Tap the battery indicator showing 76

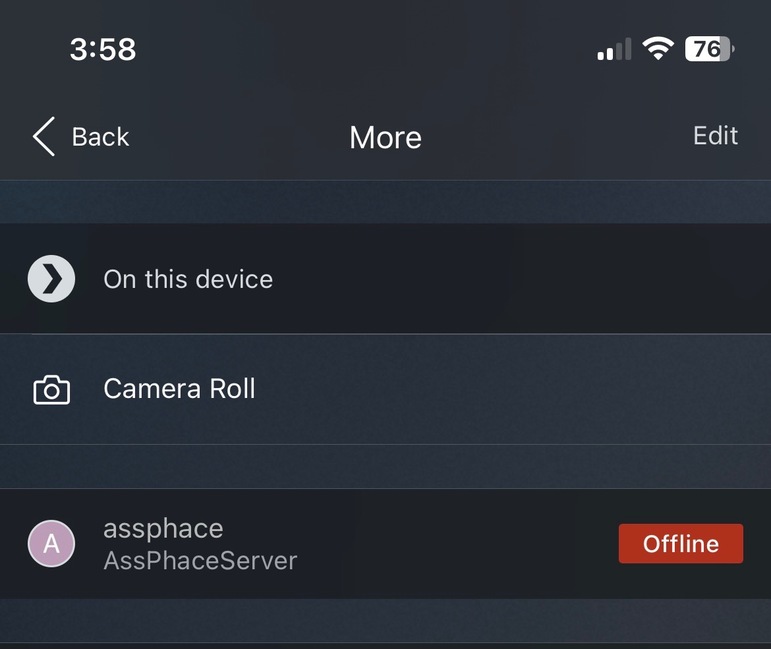tap(710, 49)
